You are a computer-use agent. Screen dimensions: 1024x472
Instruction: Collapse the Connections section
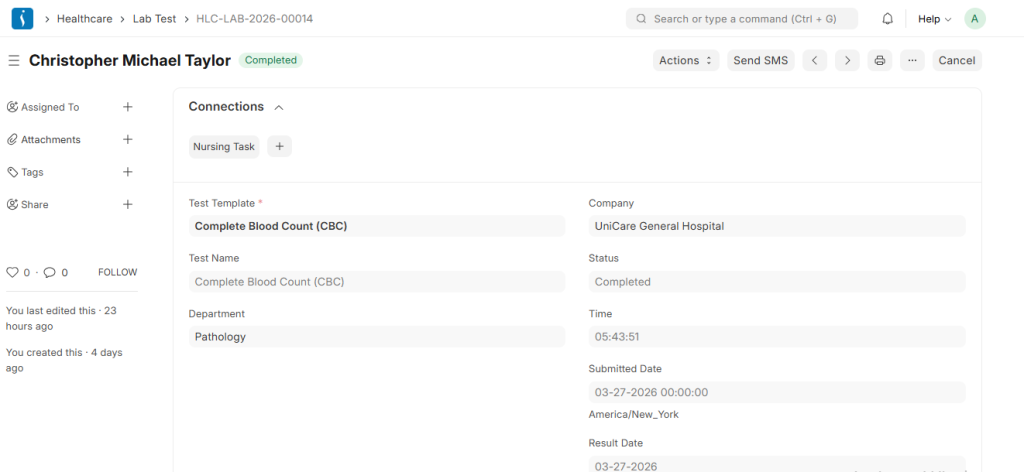coord(279,107)
